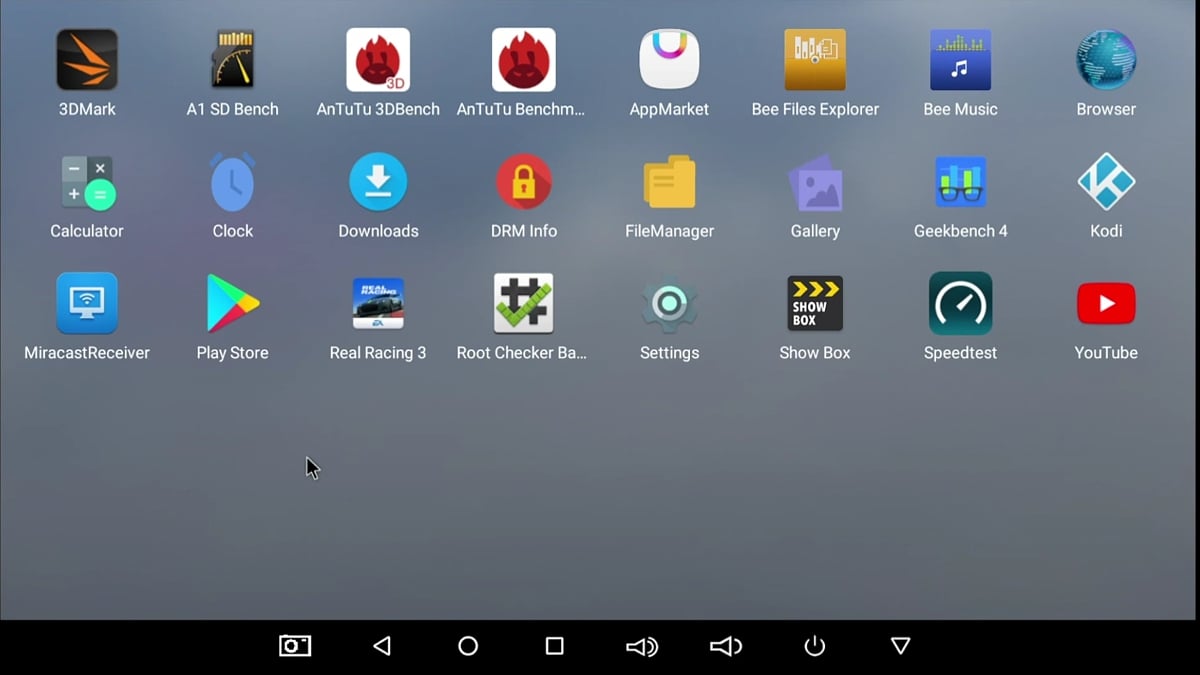Click the "Show Box" label text
This screenshot has height=675, width=1200.
click(815, 353)
